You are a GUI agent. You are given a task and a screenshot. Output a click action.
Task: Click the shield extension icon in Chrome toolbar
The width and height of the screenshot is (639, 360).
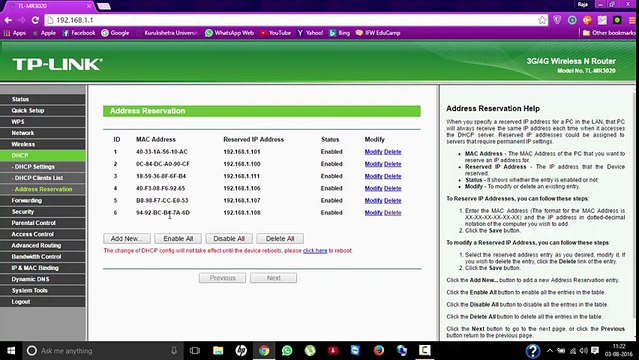coord(557,20)
